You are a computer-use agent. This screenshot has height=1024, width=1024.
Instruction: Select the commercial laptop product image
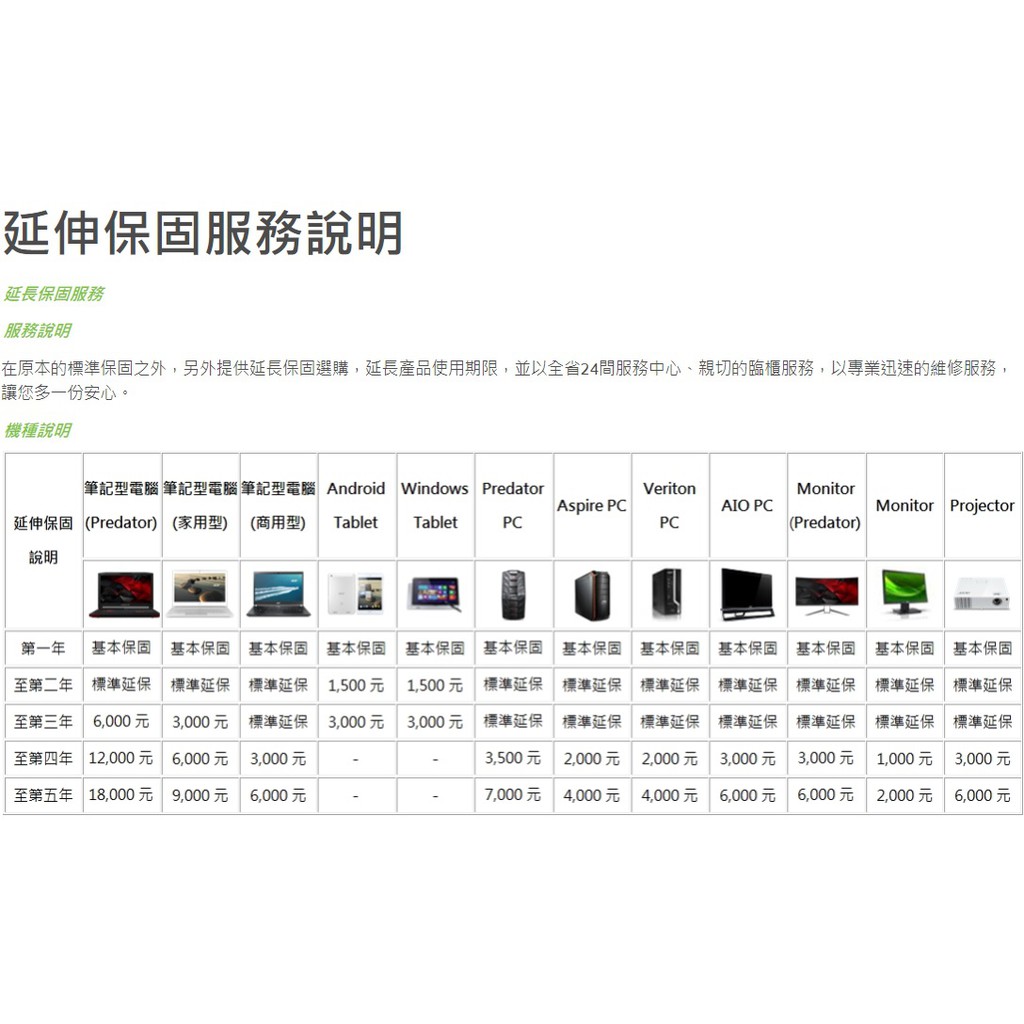(278, 594)
